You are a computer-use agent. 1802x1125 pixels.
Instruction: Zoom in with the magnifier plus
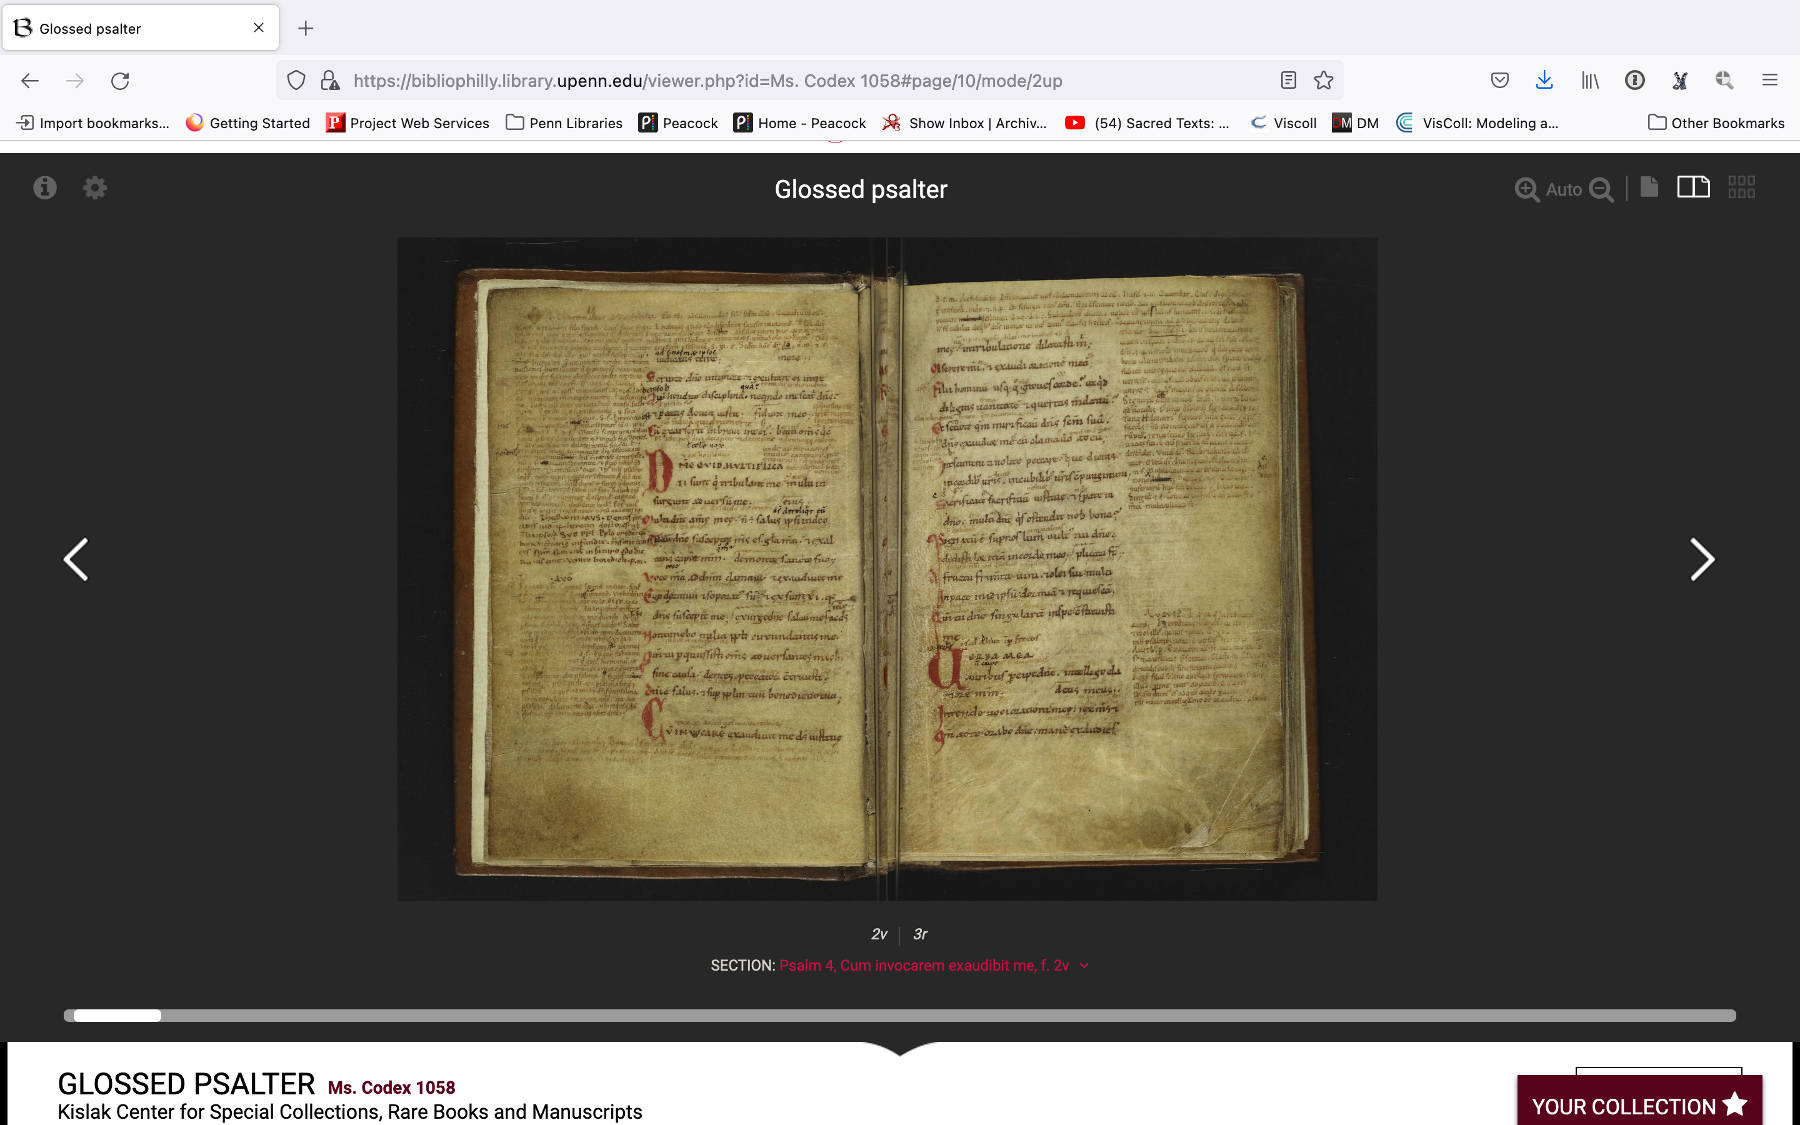click(1527, 190)
